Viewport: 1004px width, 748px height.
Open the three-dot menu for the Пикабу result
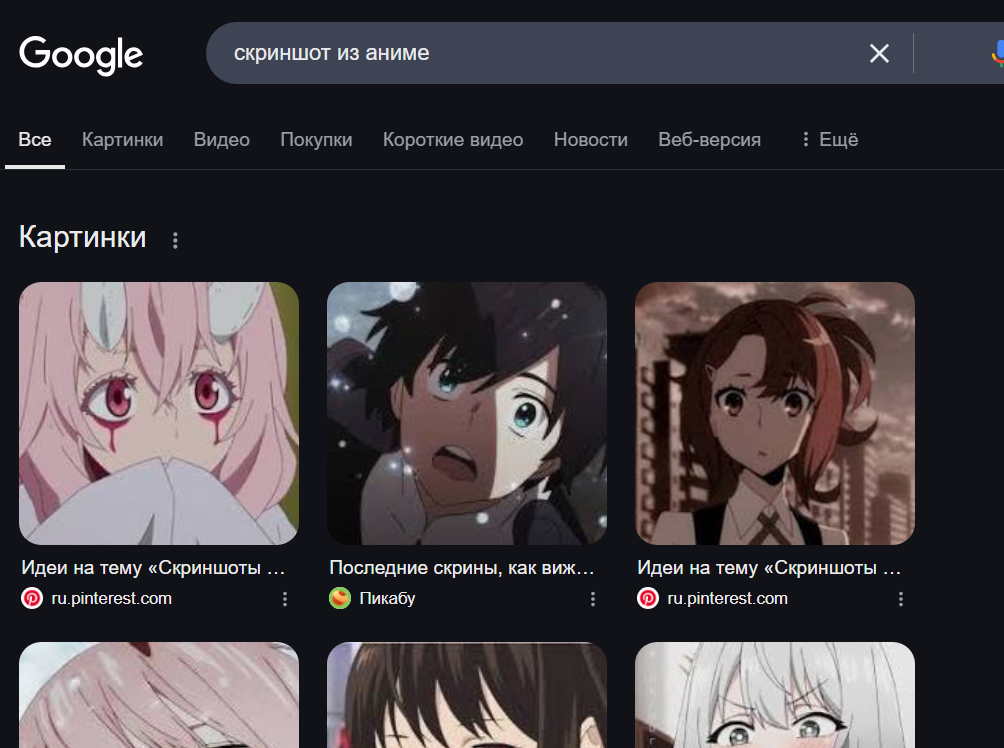point(593,599)
